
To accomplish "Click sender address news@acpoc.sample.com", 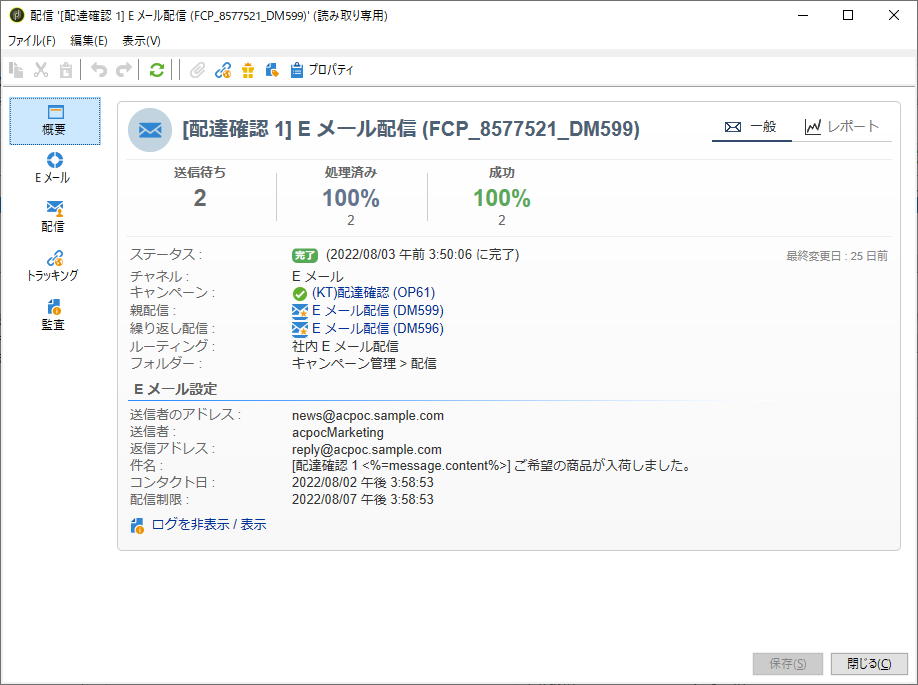I will pyautogui.click(x=368, y=416).
